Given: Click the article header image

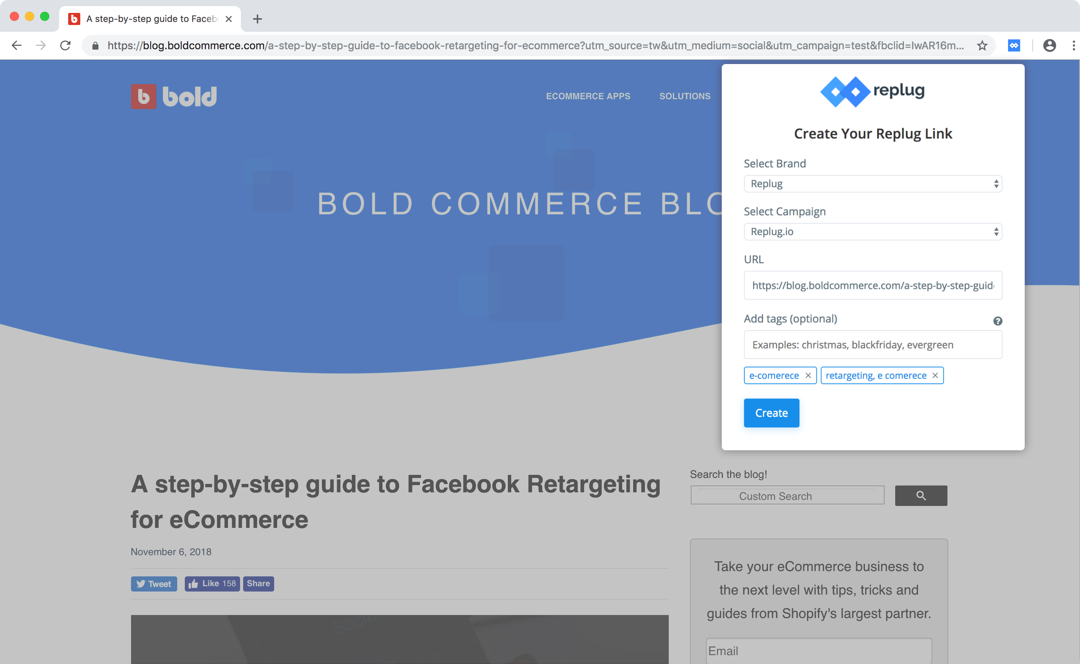Looking at the screenshot, I should click(x=399, y=639).
